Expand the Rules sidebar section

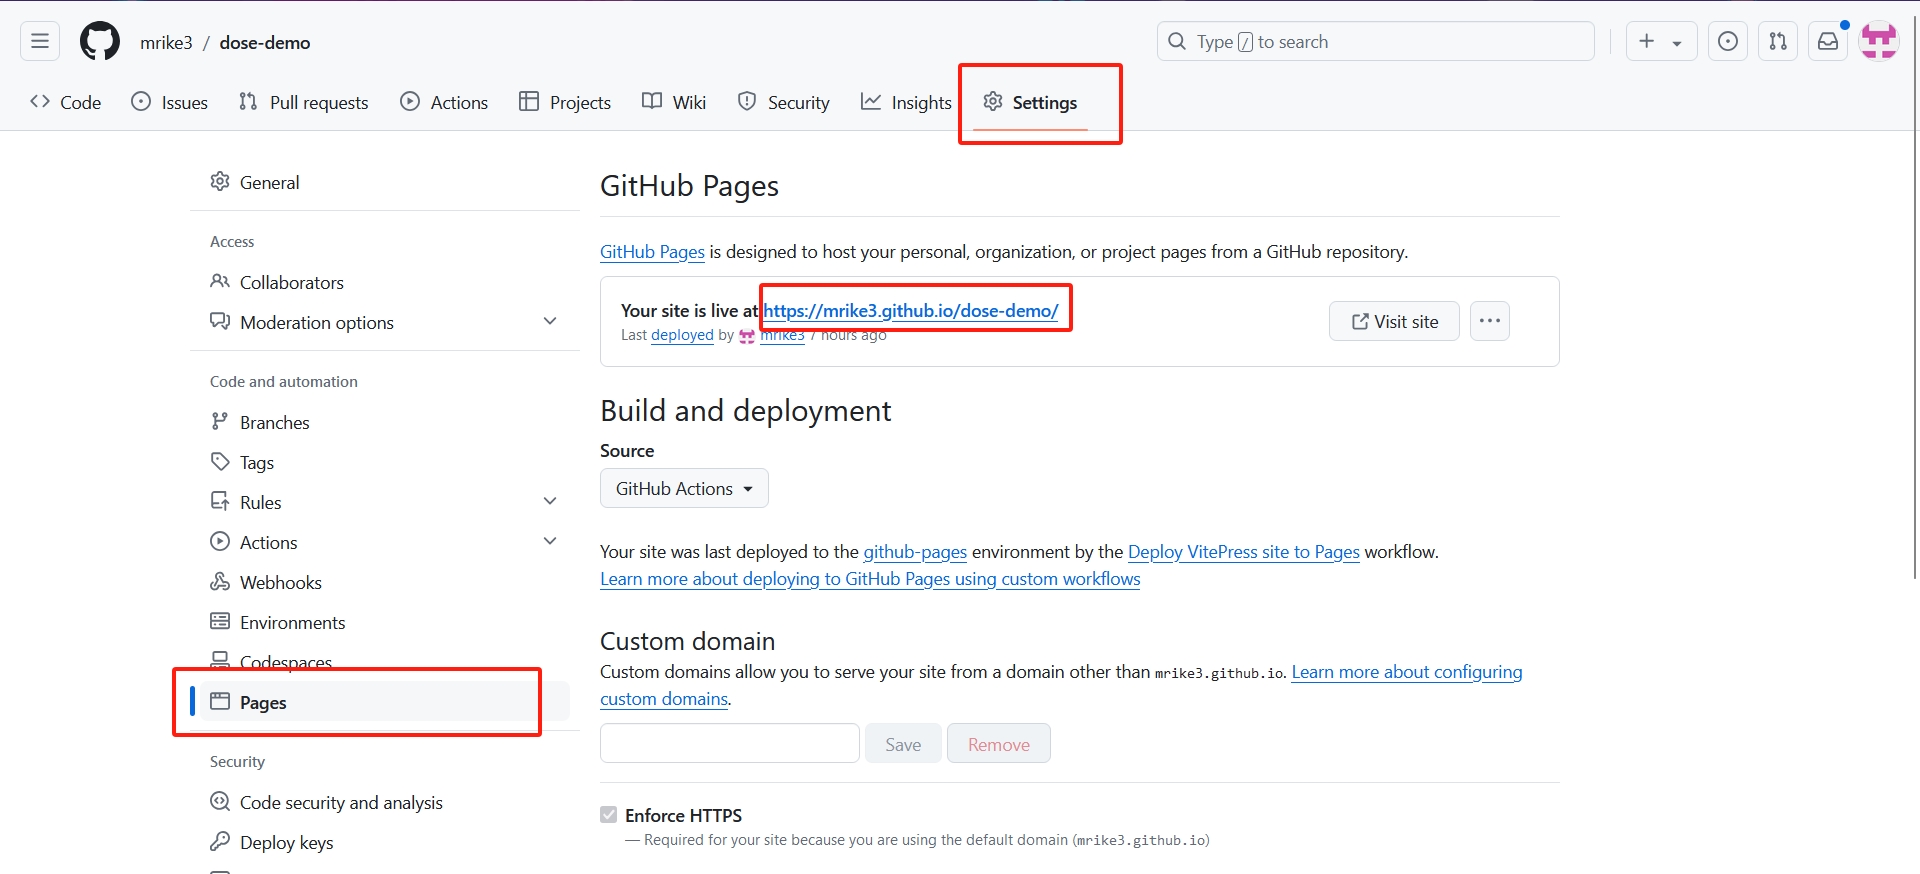[x=549, y=501]
